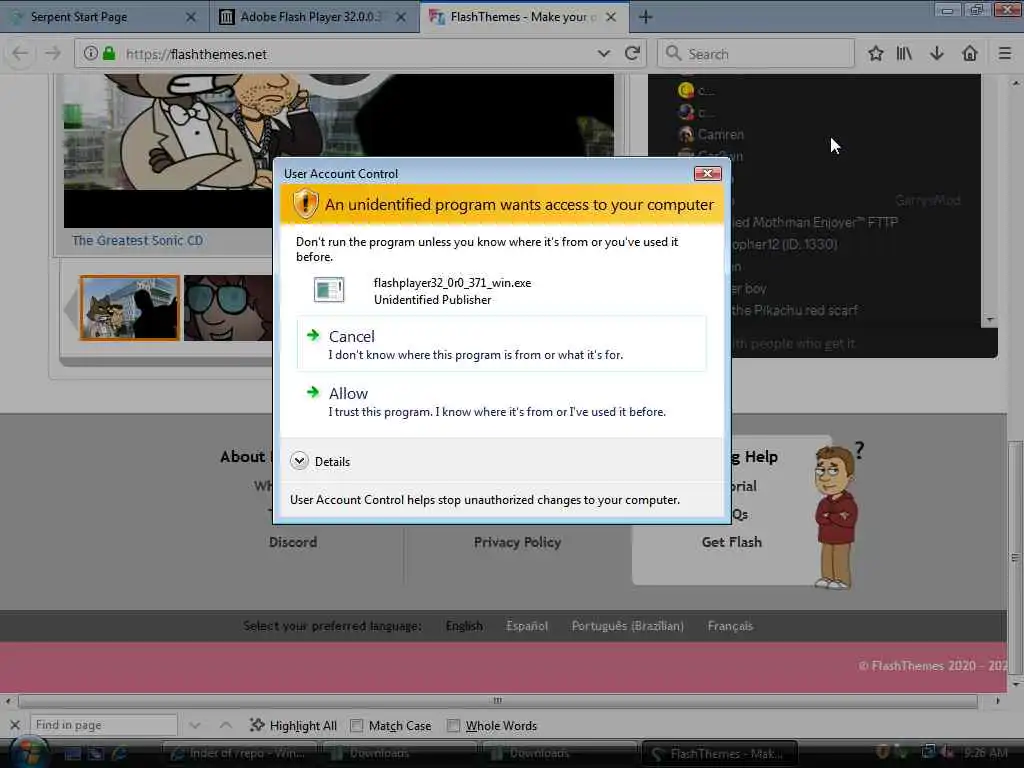The image size is (1024, 768).
Task: Reload the flashthemes.net page
Action: [x=632, y=54]
